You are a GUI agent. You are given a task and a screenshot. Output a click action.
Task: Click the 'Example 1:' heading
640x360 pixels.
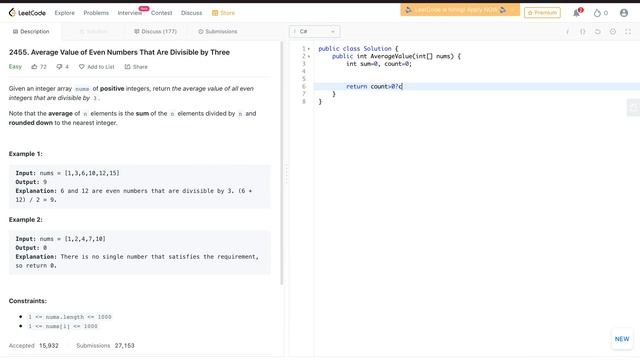25,154
